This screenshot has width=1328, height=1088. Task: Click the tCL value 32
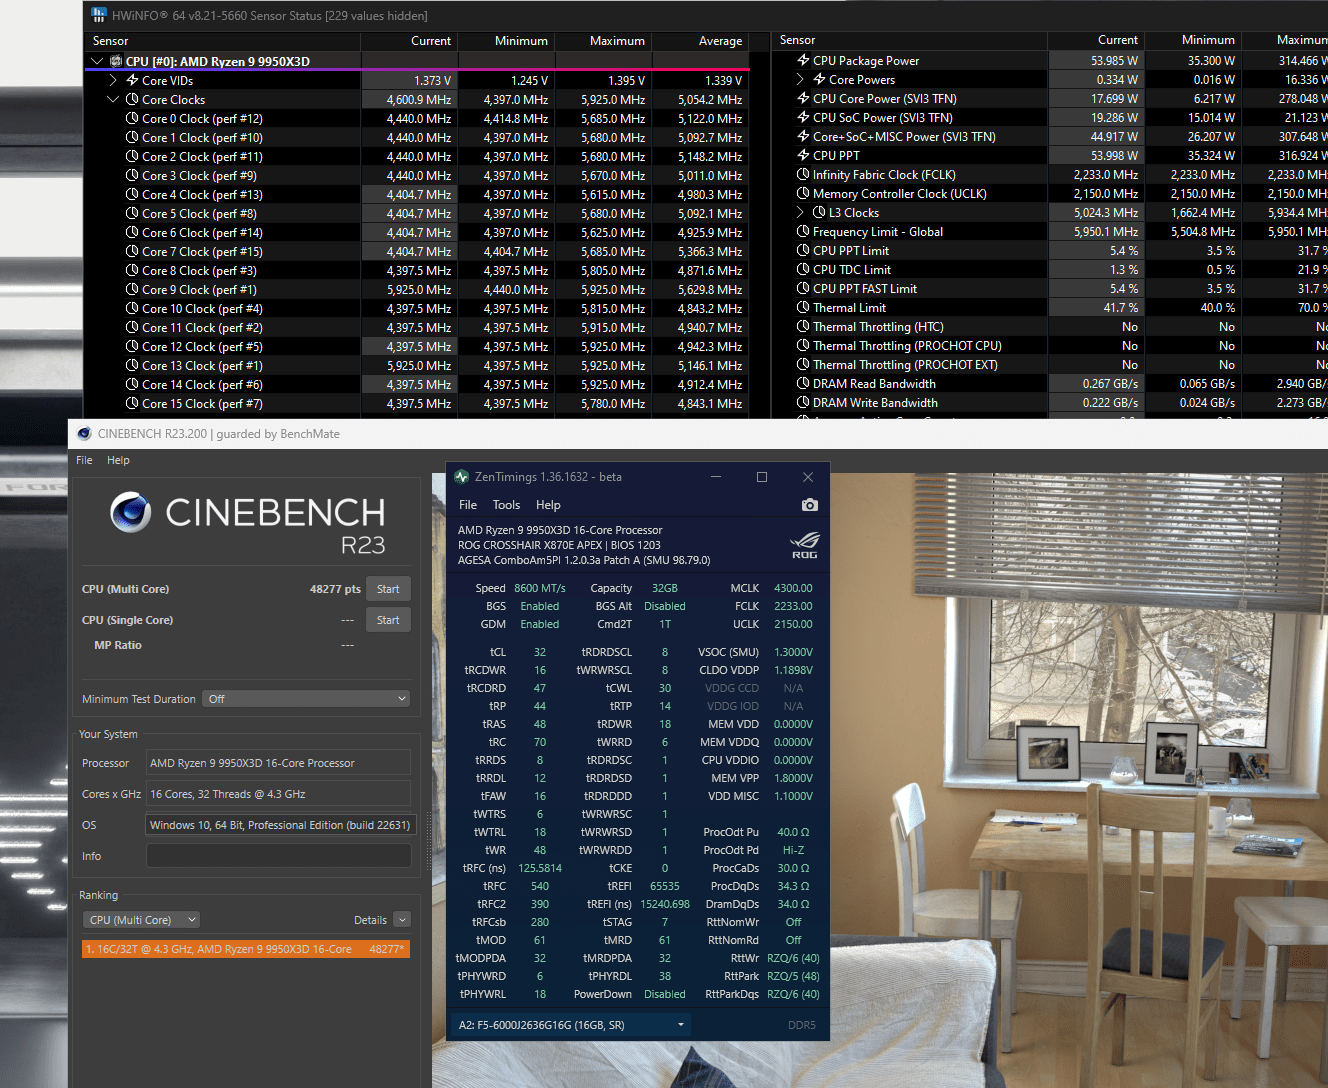coord(540,652)
